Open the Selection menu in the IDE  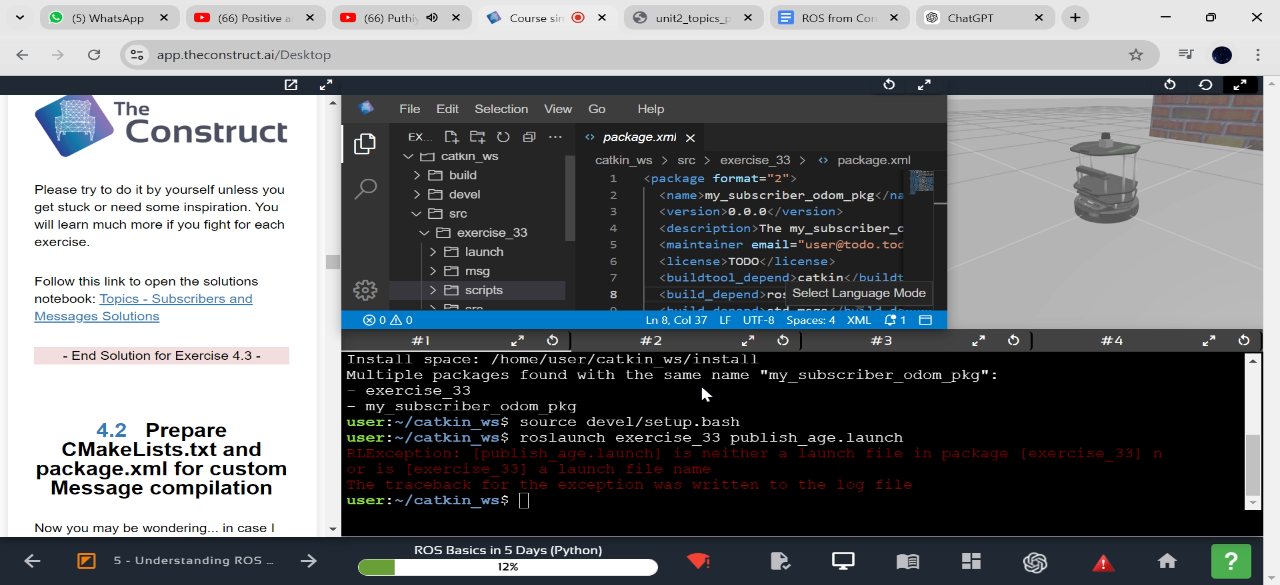click(501, 109)
